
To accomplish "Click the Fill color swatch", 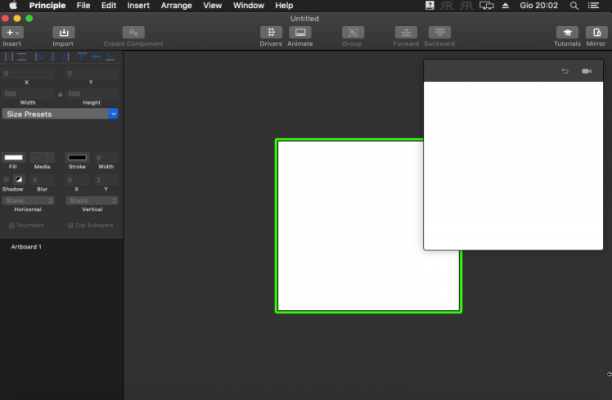I will pos(14,158).
